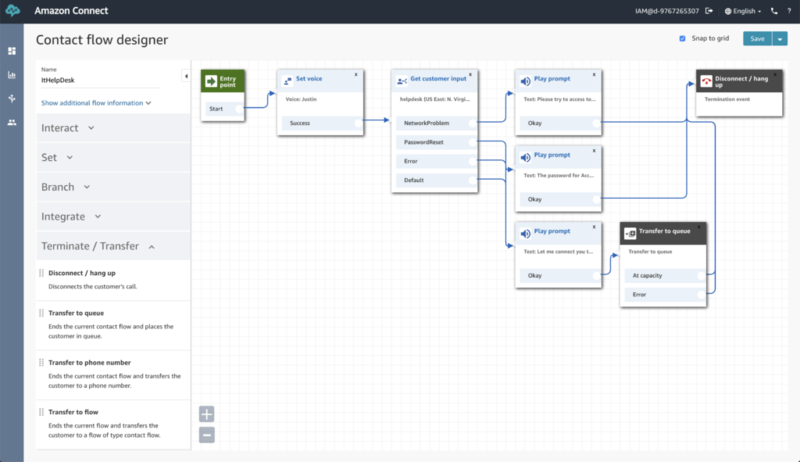Click the 'helpdesk (US East: N. Virgi...' text
The height and width of the screenshot is (462, 800).
click(x=435, y=99)
